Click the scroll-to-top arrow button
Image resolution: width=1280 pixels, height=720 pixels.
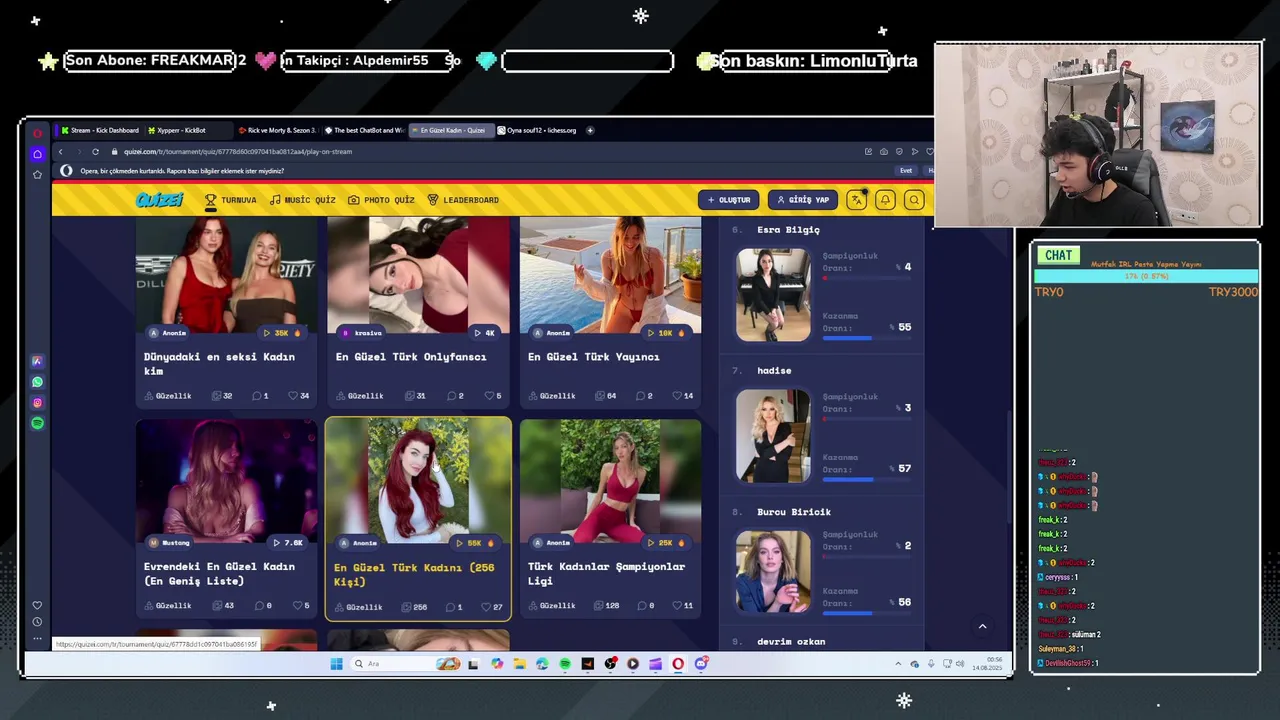(982, 626)
